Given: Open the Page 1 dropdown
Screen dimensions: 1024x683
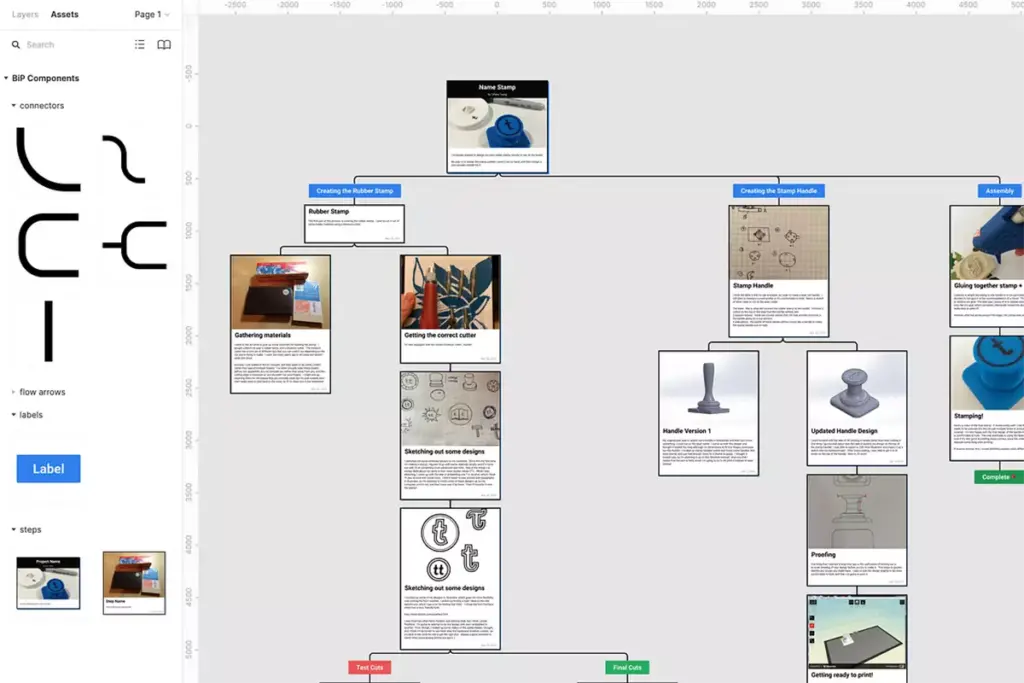Looking at the screenshot, I should (x=152, y=15).
